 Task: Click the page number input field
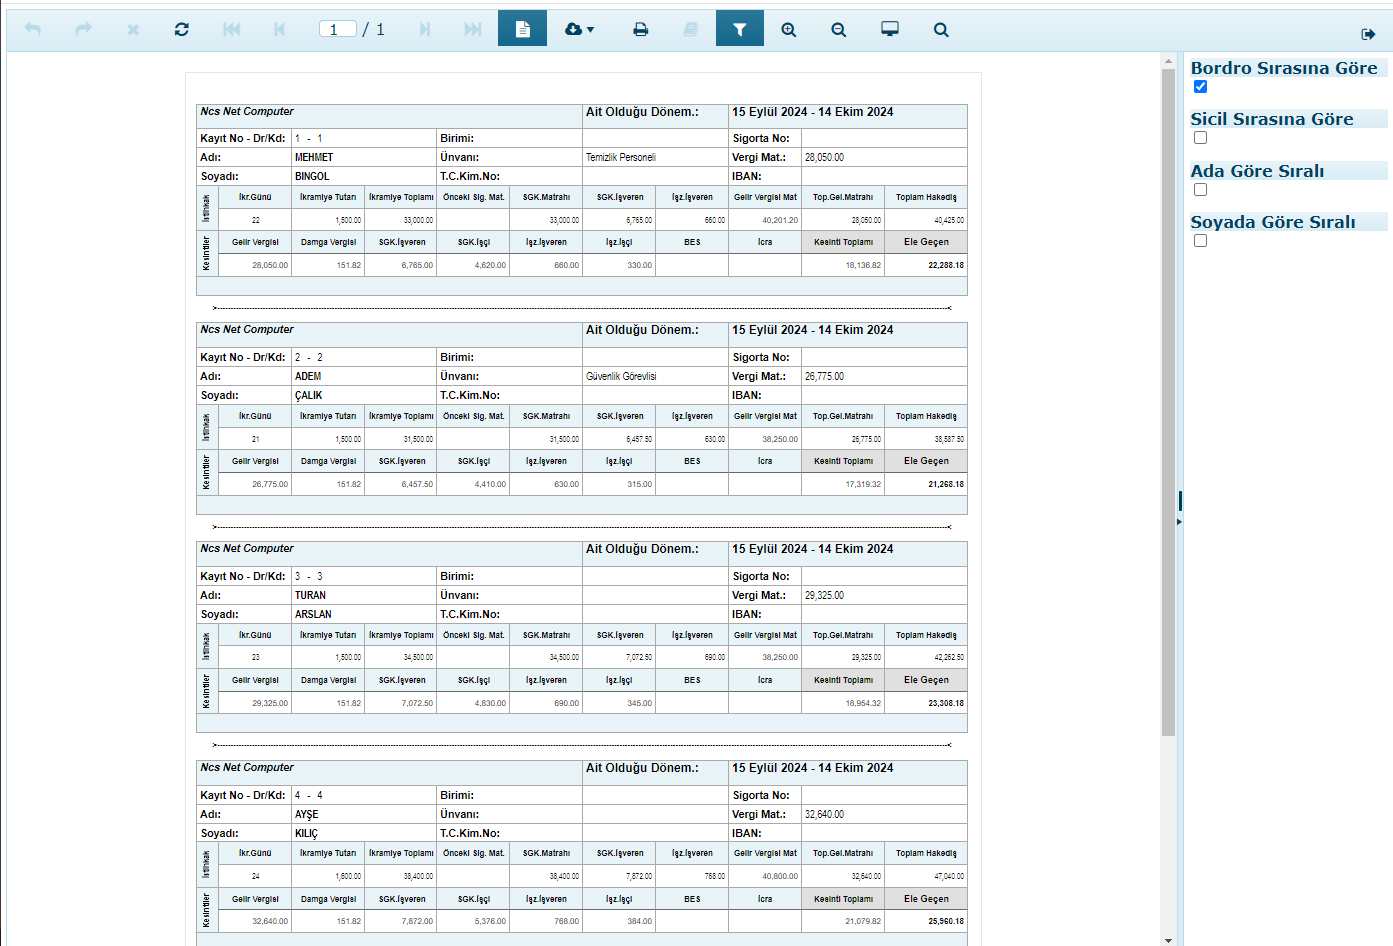337,29
